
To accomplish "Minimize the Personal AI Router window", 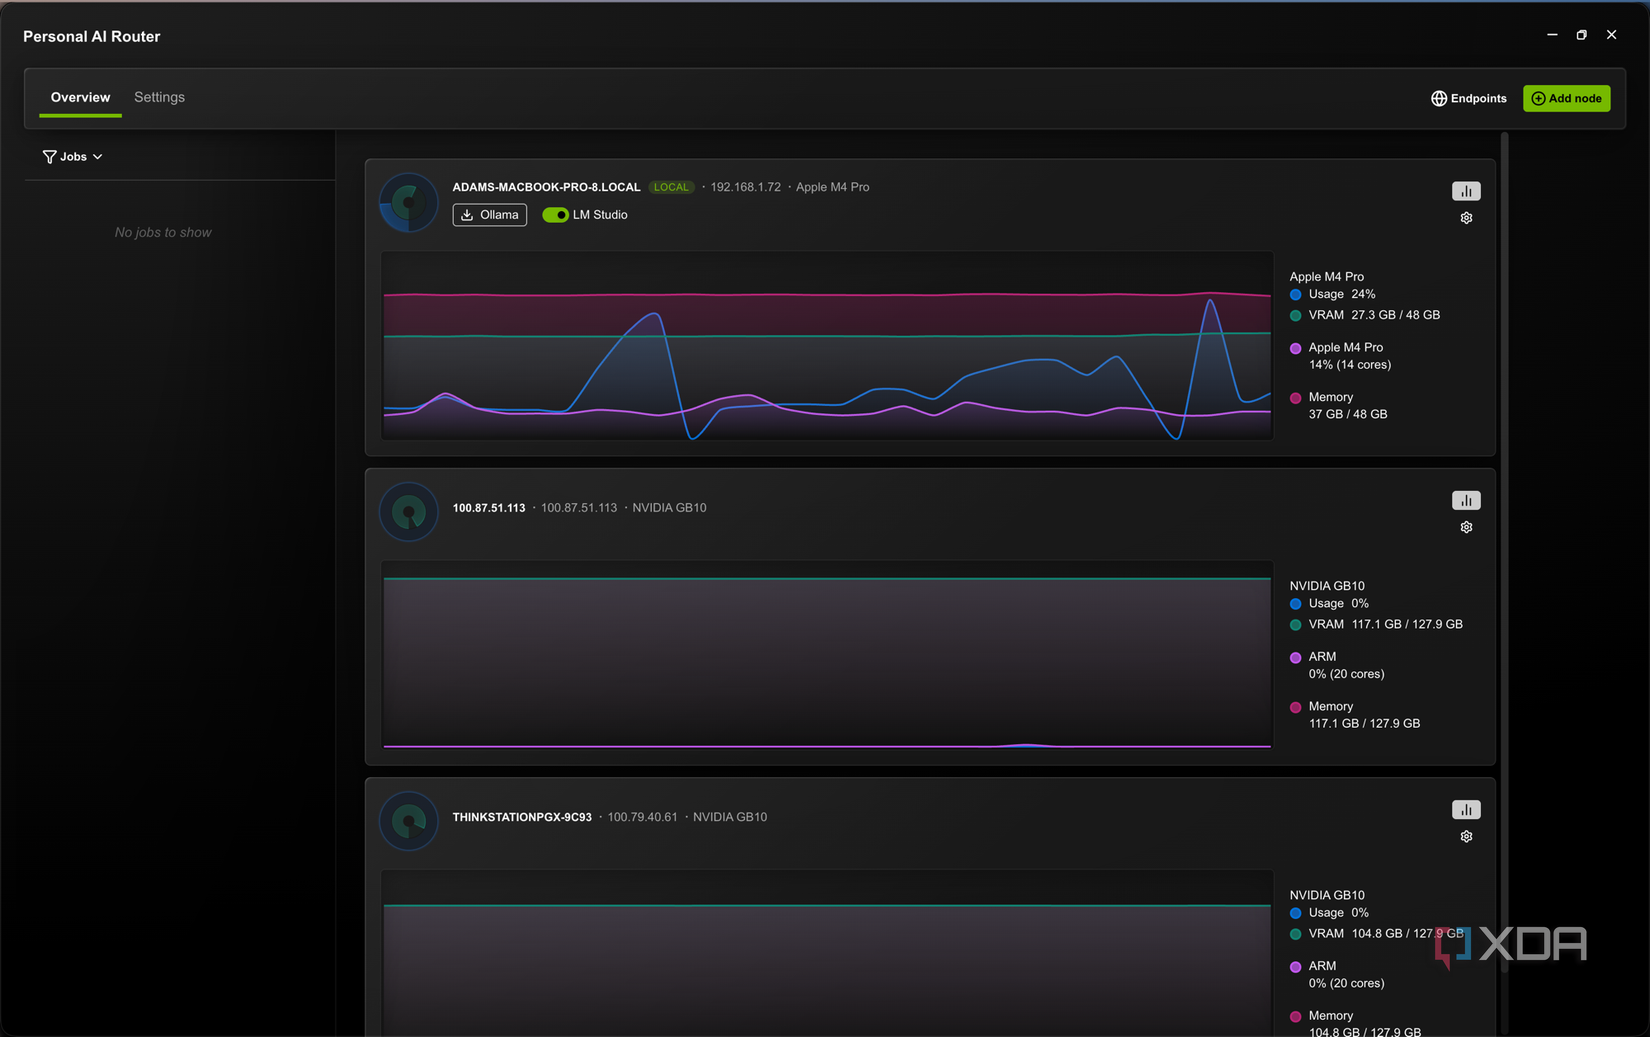I will 1552,35.
